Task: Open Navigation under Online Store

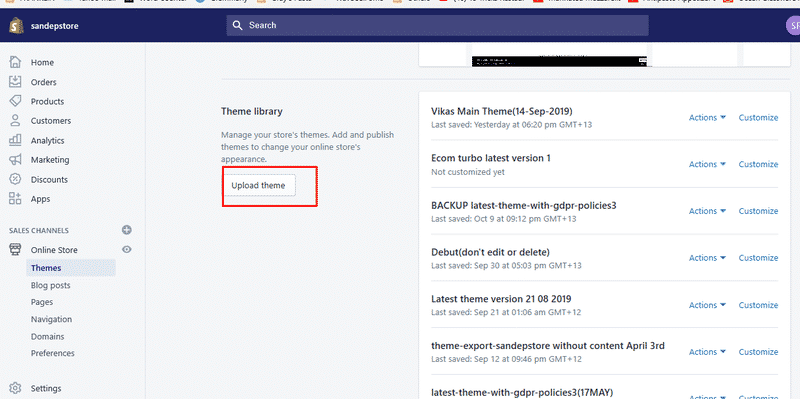Action: [51, 319]
